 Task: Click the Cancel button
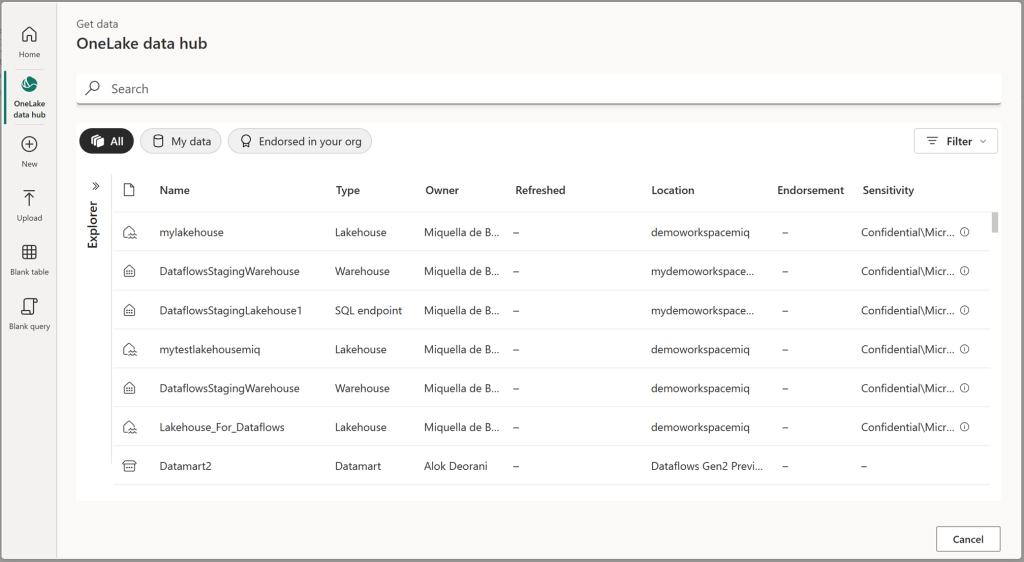968,539
